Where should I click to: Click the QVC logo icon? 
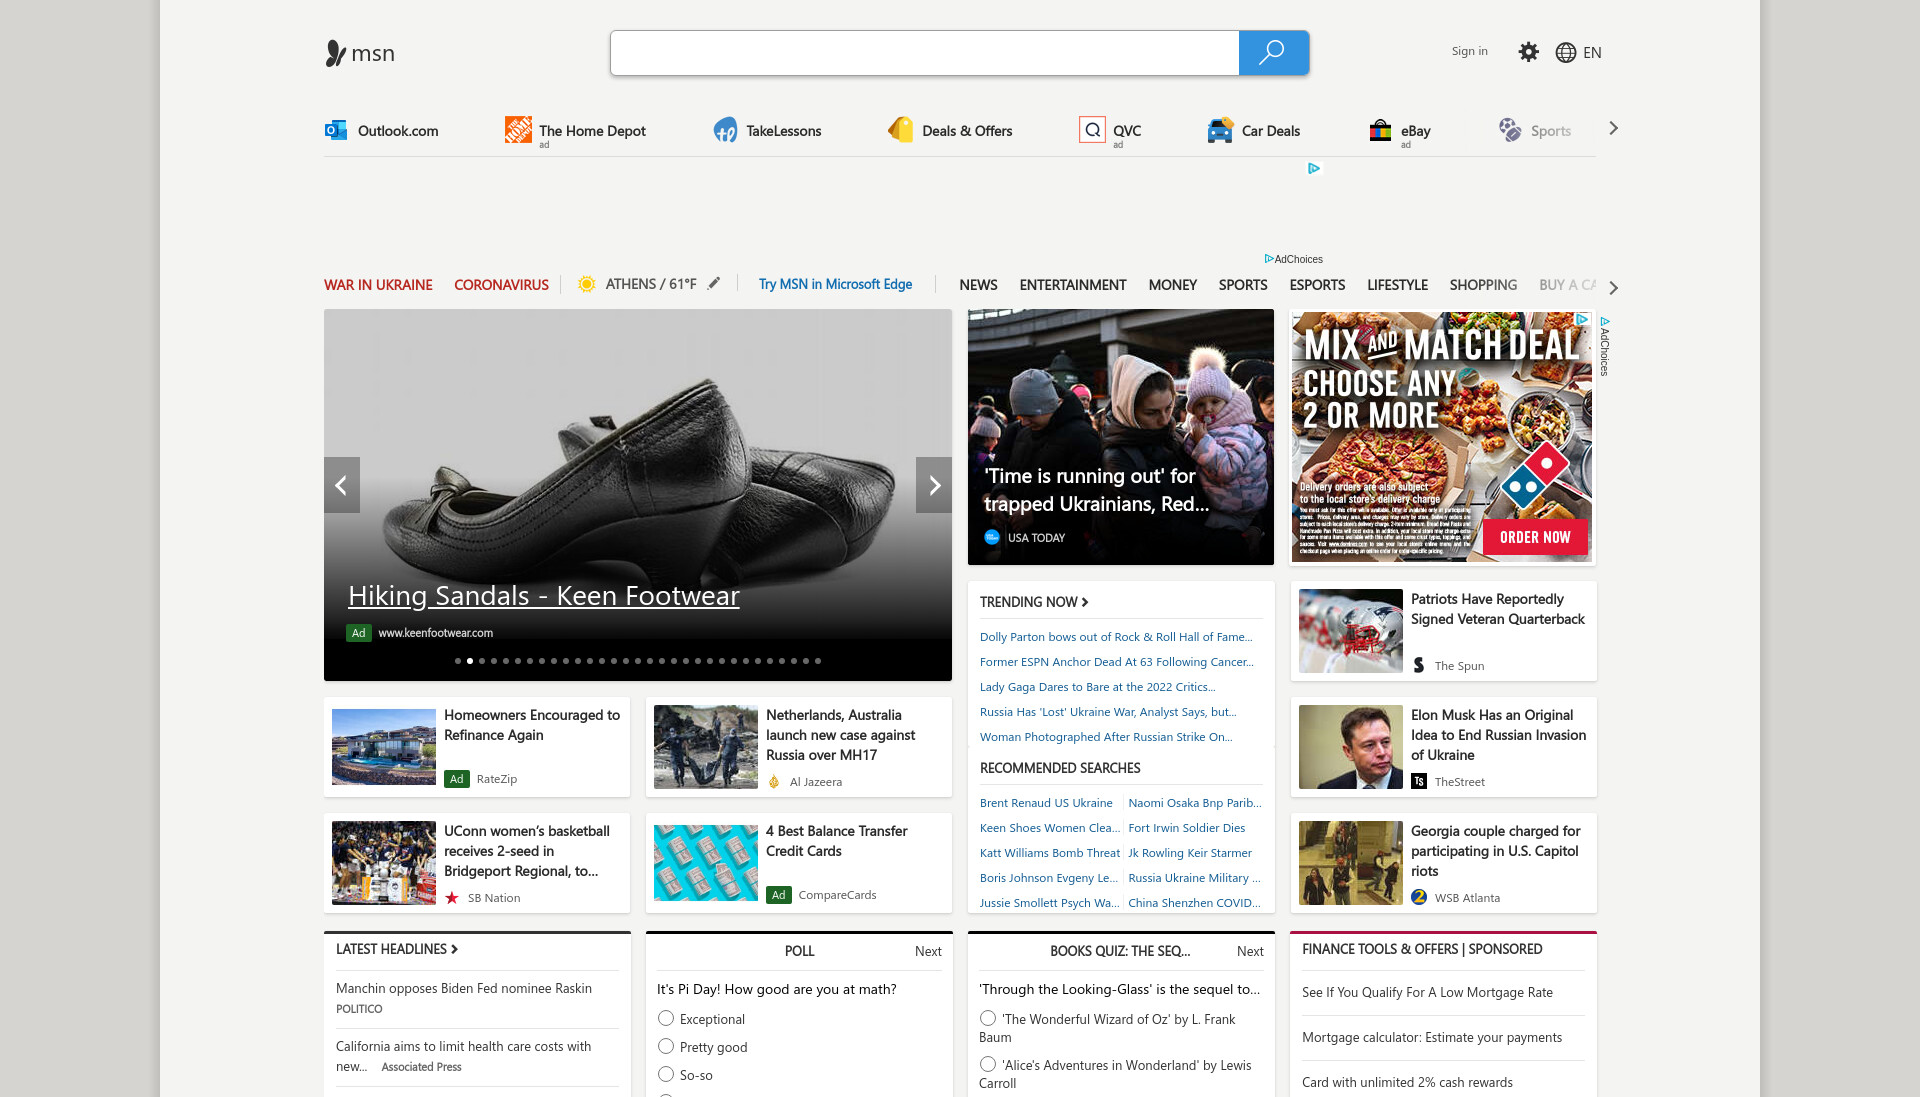coord(1092,130)
